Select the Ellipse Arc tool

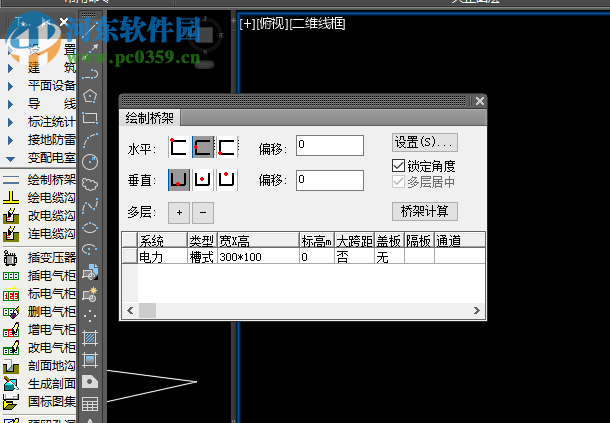[x=90, y=249]
